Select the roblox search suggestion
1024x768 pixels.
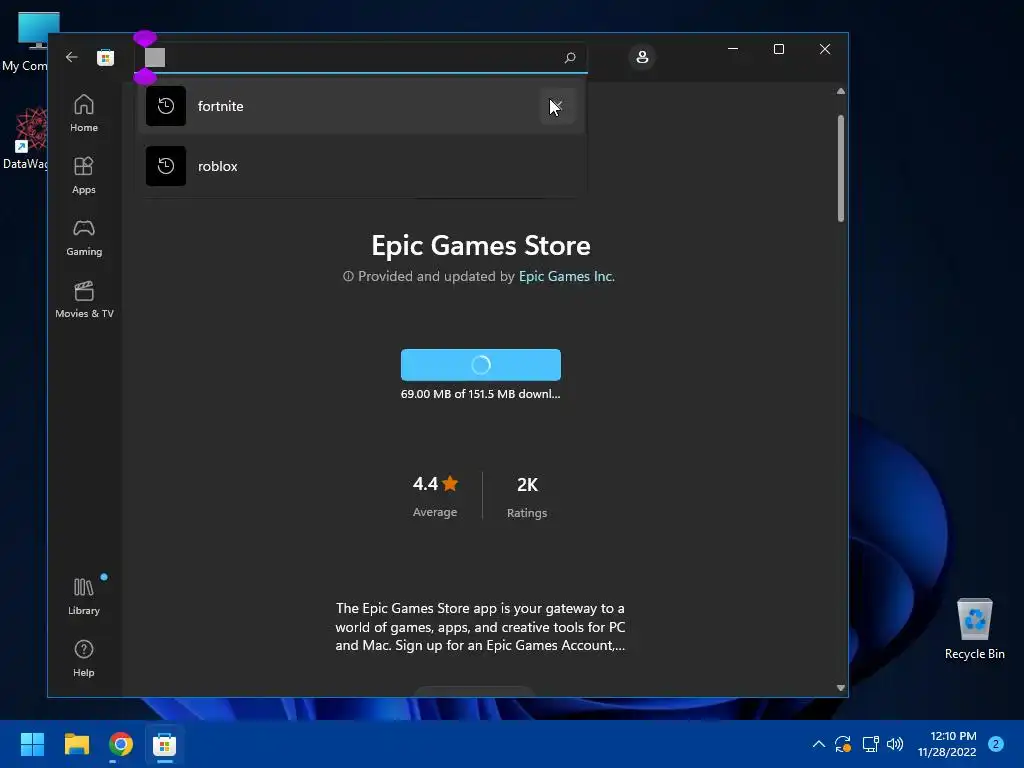coord(362,166)
